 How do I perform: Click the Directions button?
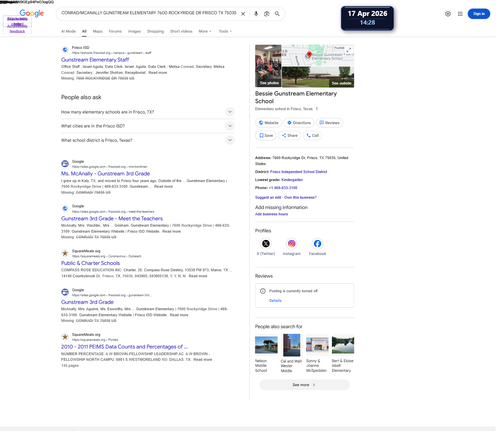(299, 123)
